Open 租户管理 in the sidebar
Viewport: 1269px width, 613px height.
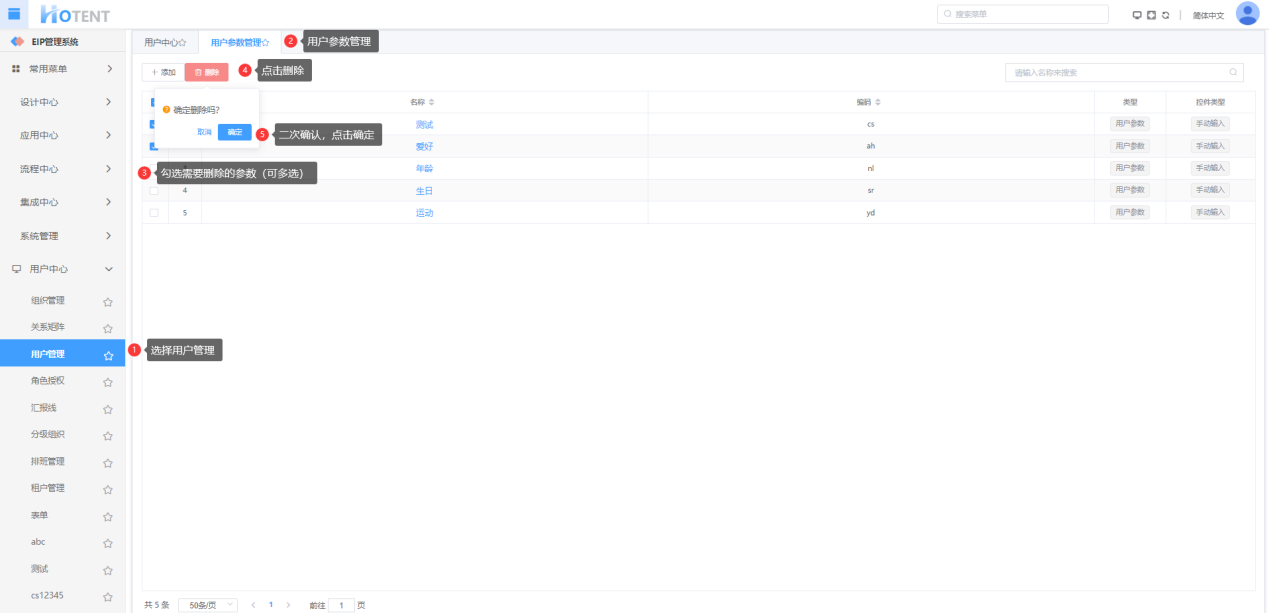click(48, 489)
